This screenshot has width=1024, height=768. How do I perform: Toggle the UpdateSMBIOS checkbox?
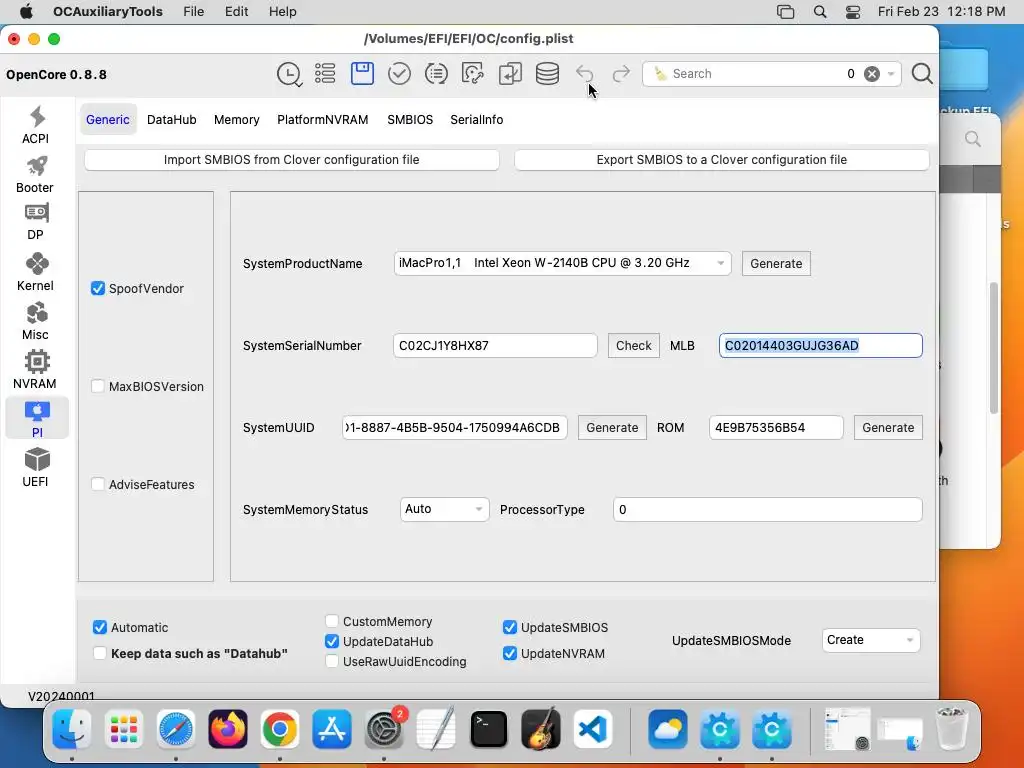(x=510, y=628)
